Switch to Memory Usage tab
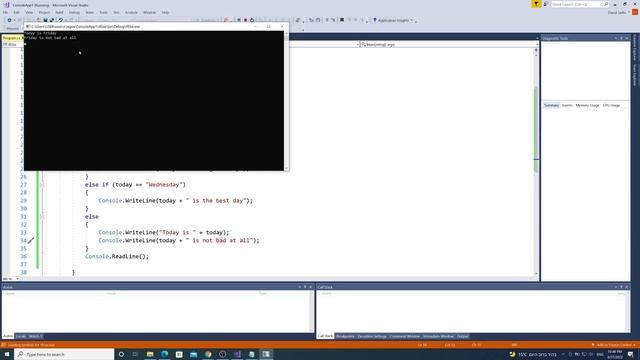 (x=587, y=105)
